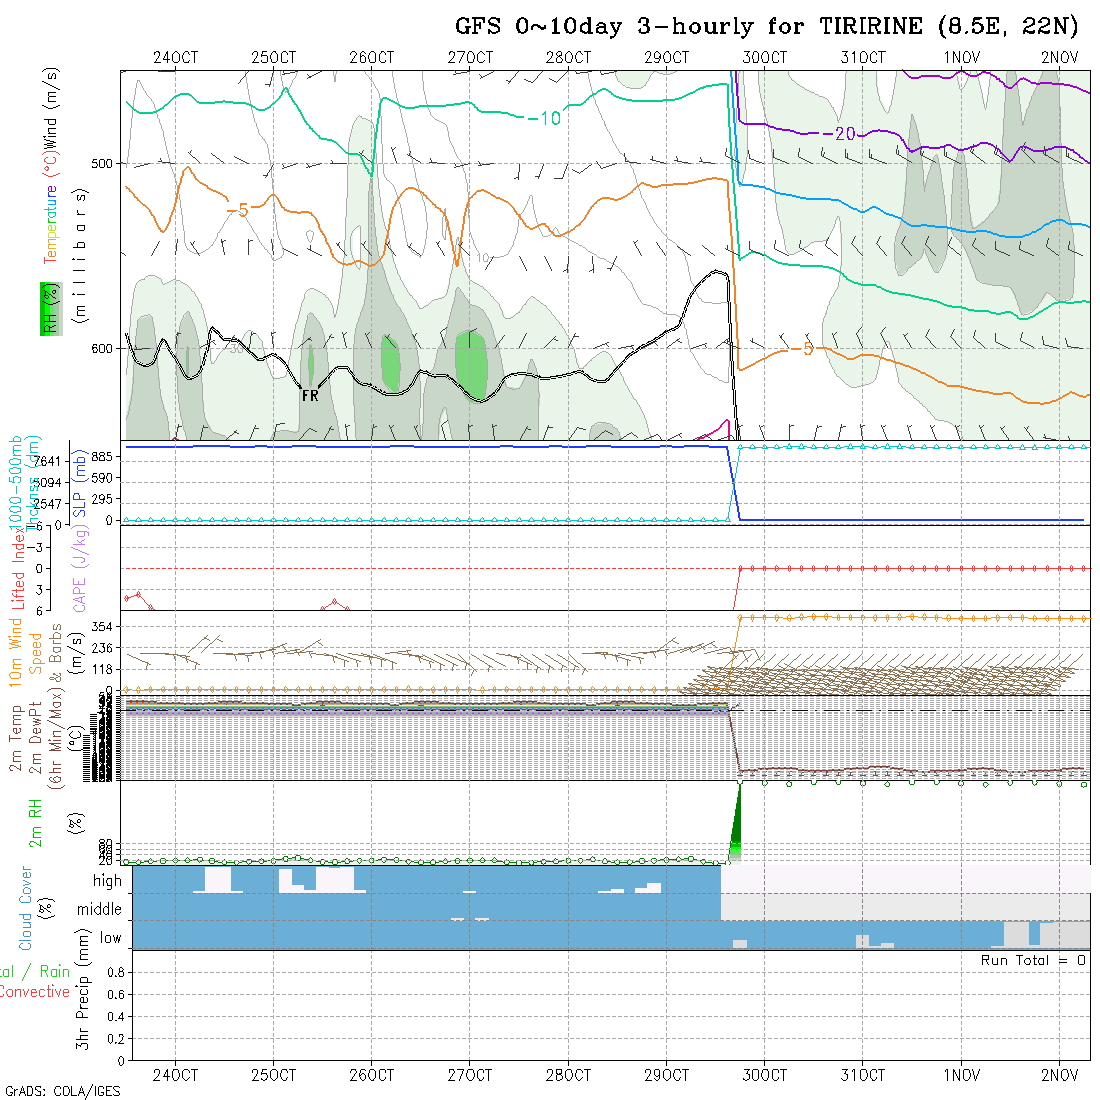Viewport: 1100px width, 1100px height.
Task: Select the 24OCT label on top axis
Action: 175,58
